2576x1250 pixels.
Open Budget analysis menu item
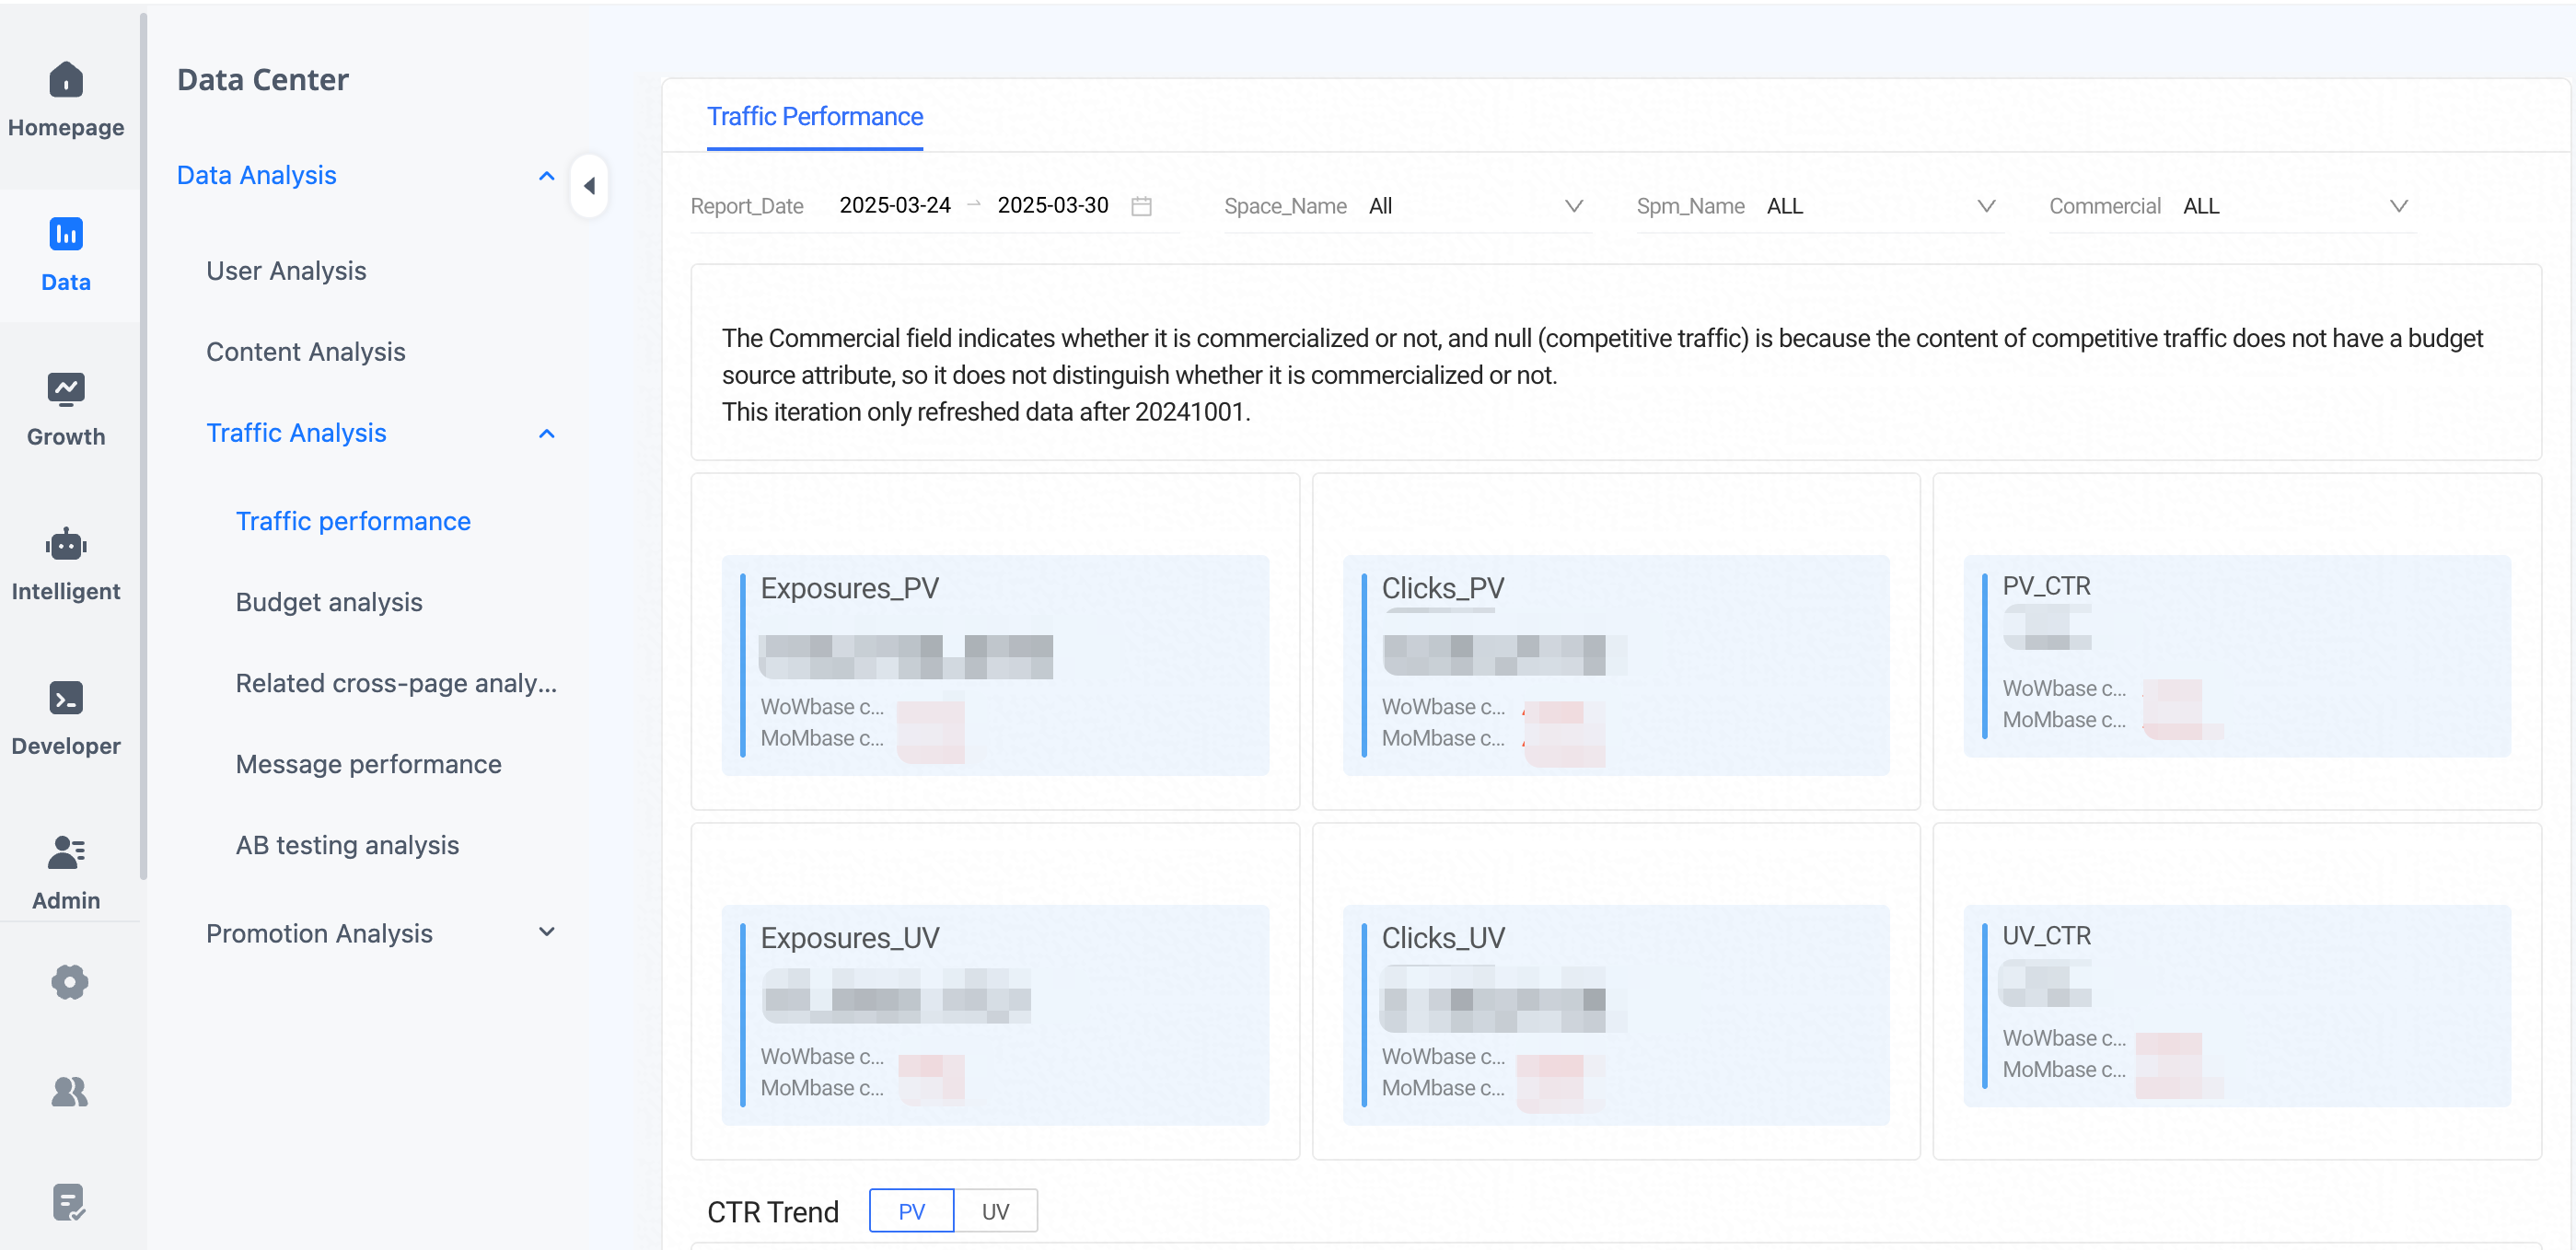329,602
